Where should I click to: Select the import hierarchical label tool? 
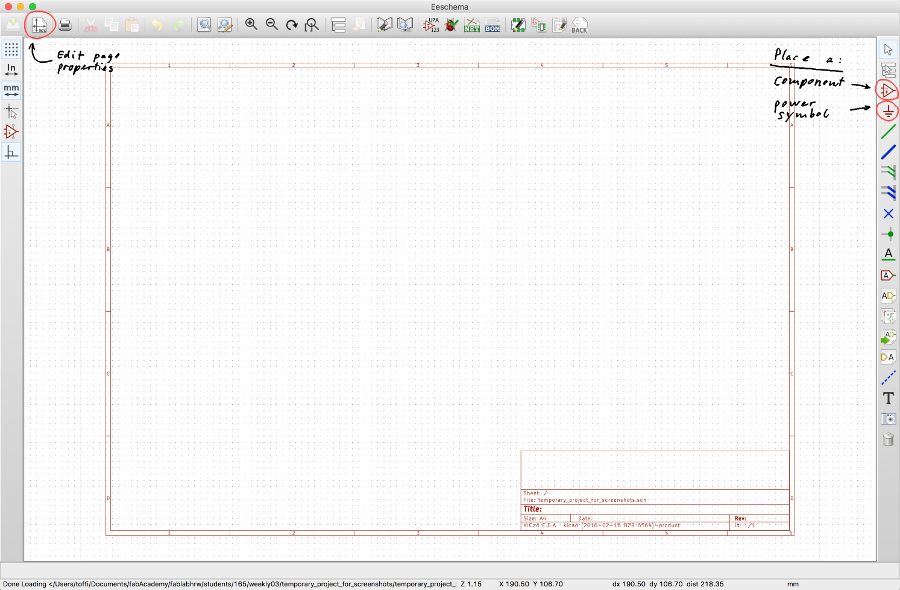(888, 337)
